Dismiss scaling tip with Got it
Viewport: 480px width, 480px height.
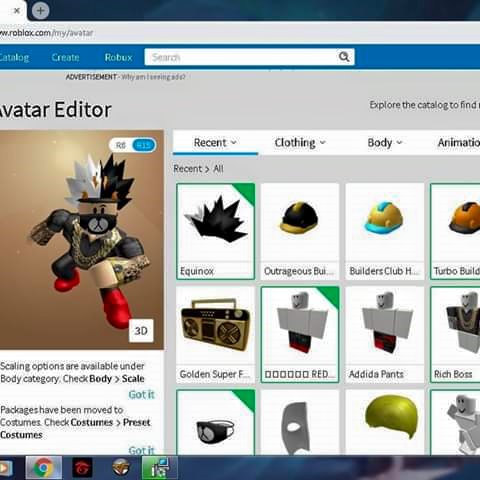[141, 395]
